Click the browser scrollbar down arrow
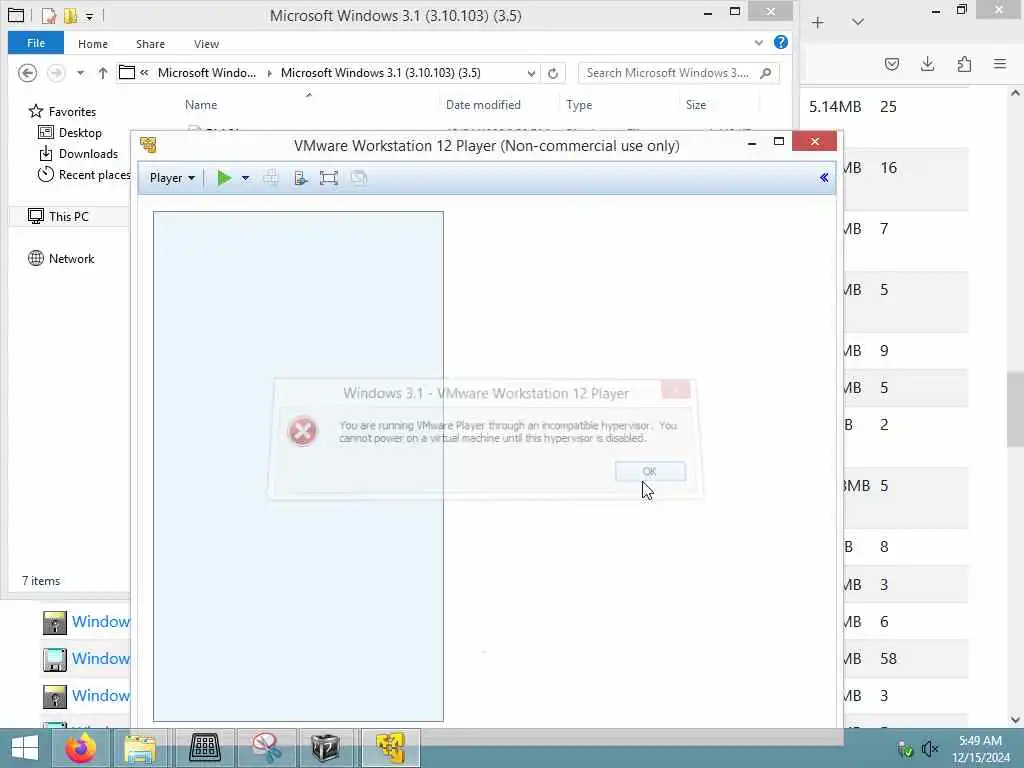Screen dimensions: 1024x768 1015,720
